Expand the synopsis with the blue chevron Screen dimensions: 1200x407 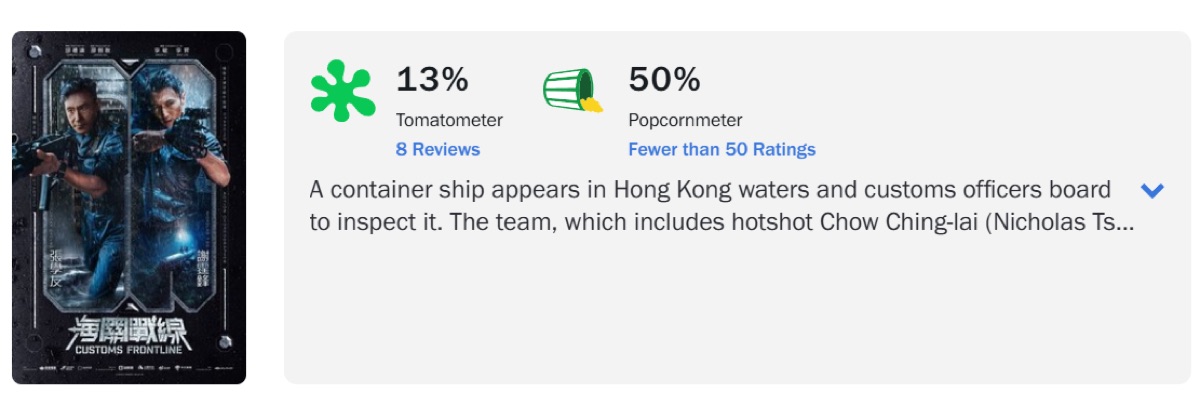click(x=1152, y=190)
